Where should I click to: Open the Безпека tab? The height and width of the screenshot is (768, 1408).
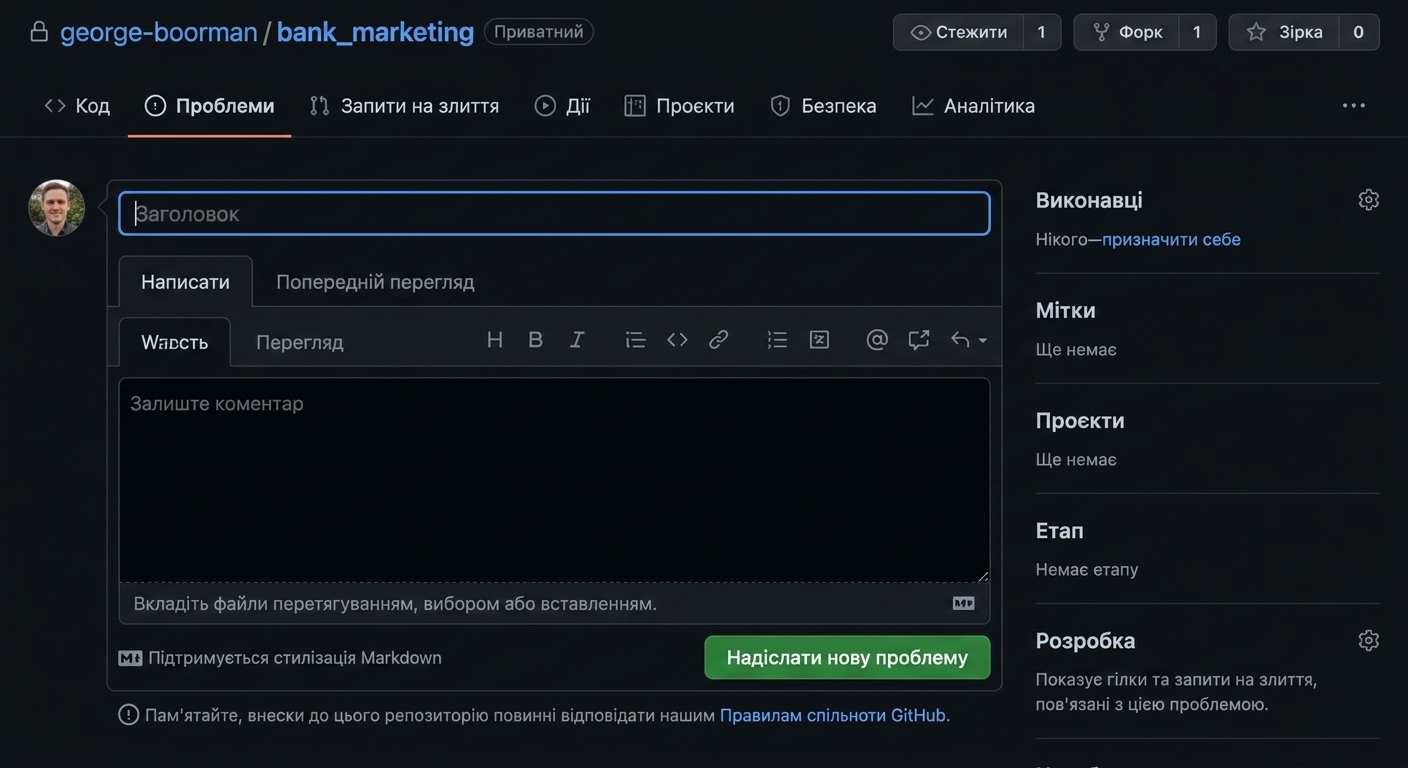[823, 105]
